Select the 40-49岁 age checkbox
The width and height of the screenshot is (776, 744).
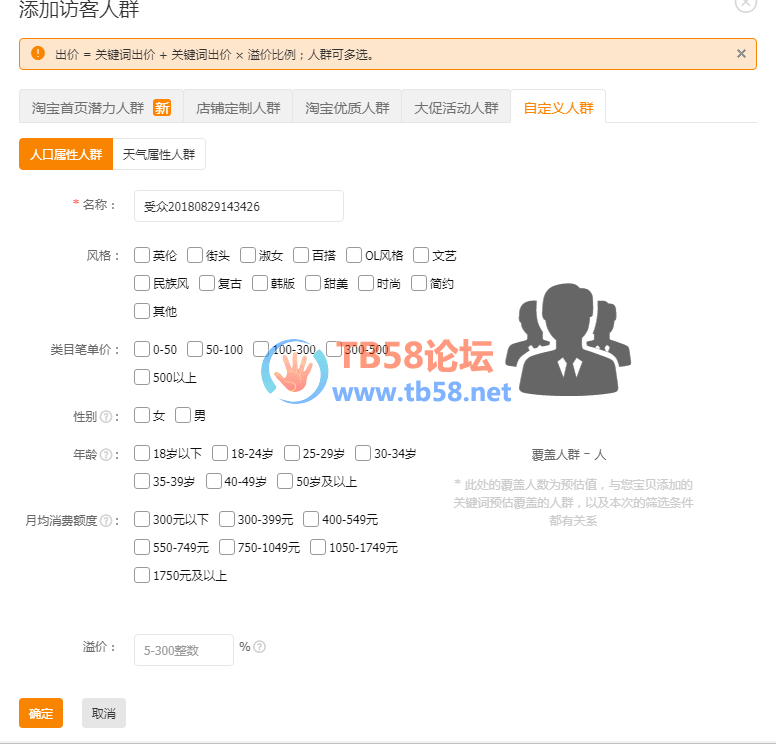point(214,481)
